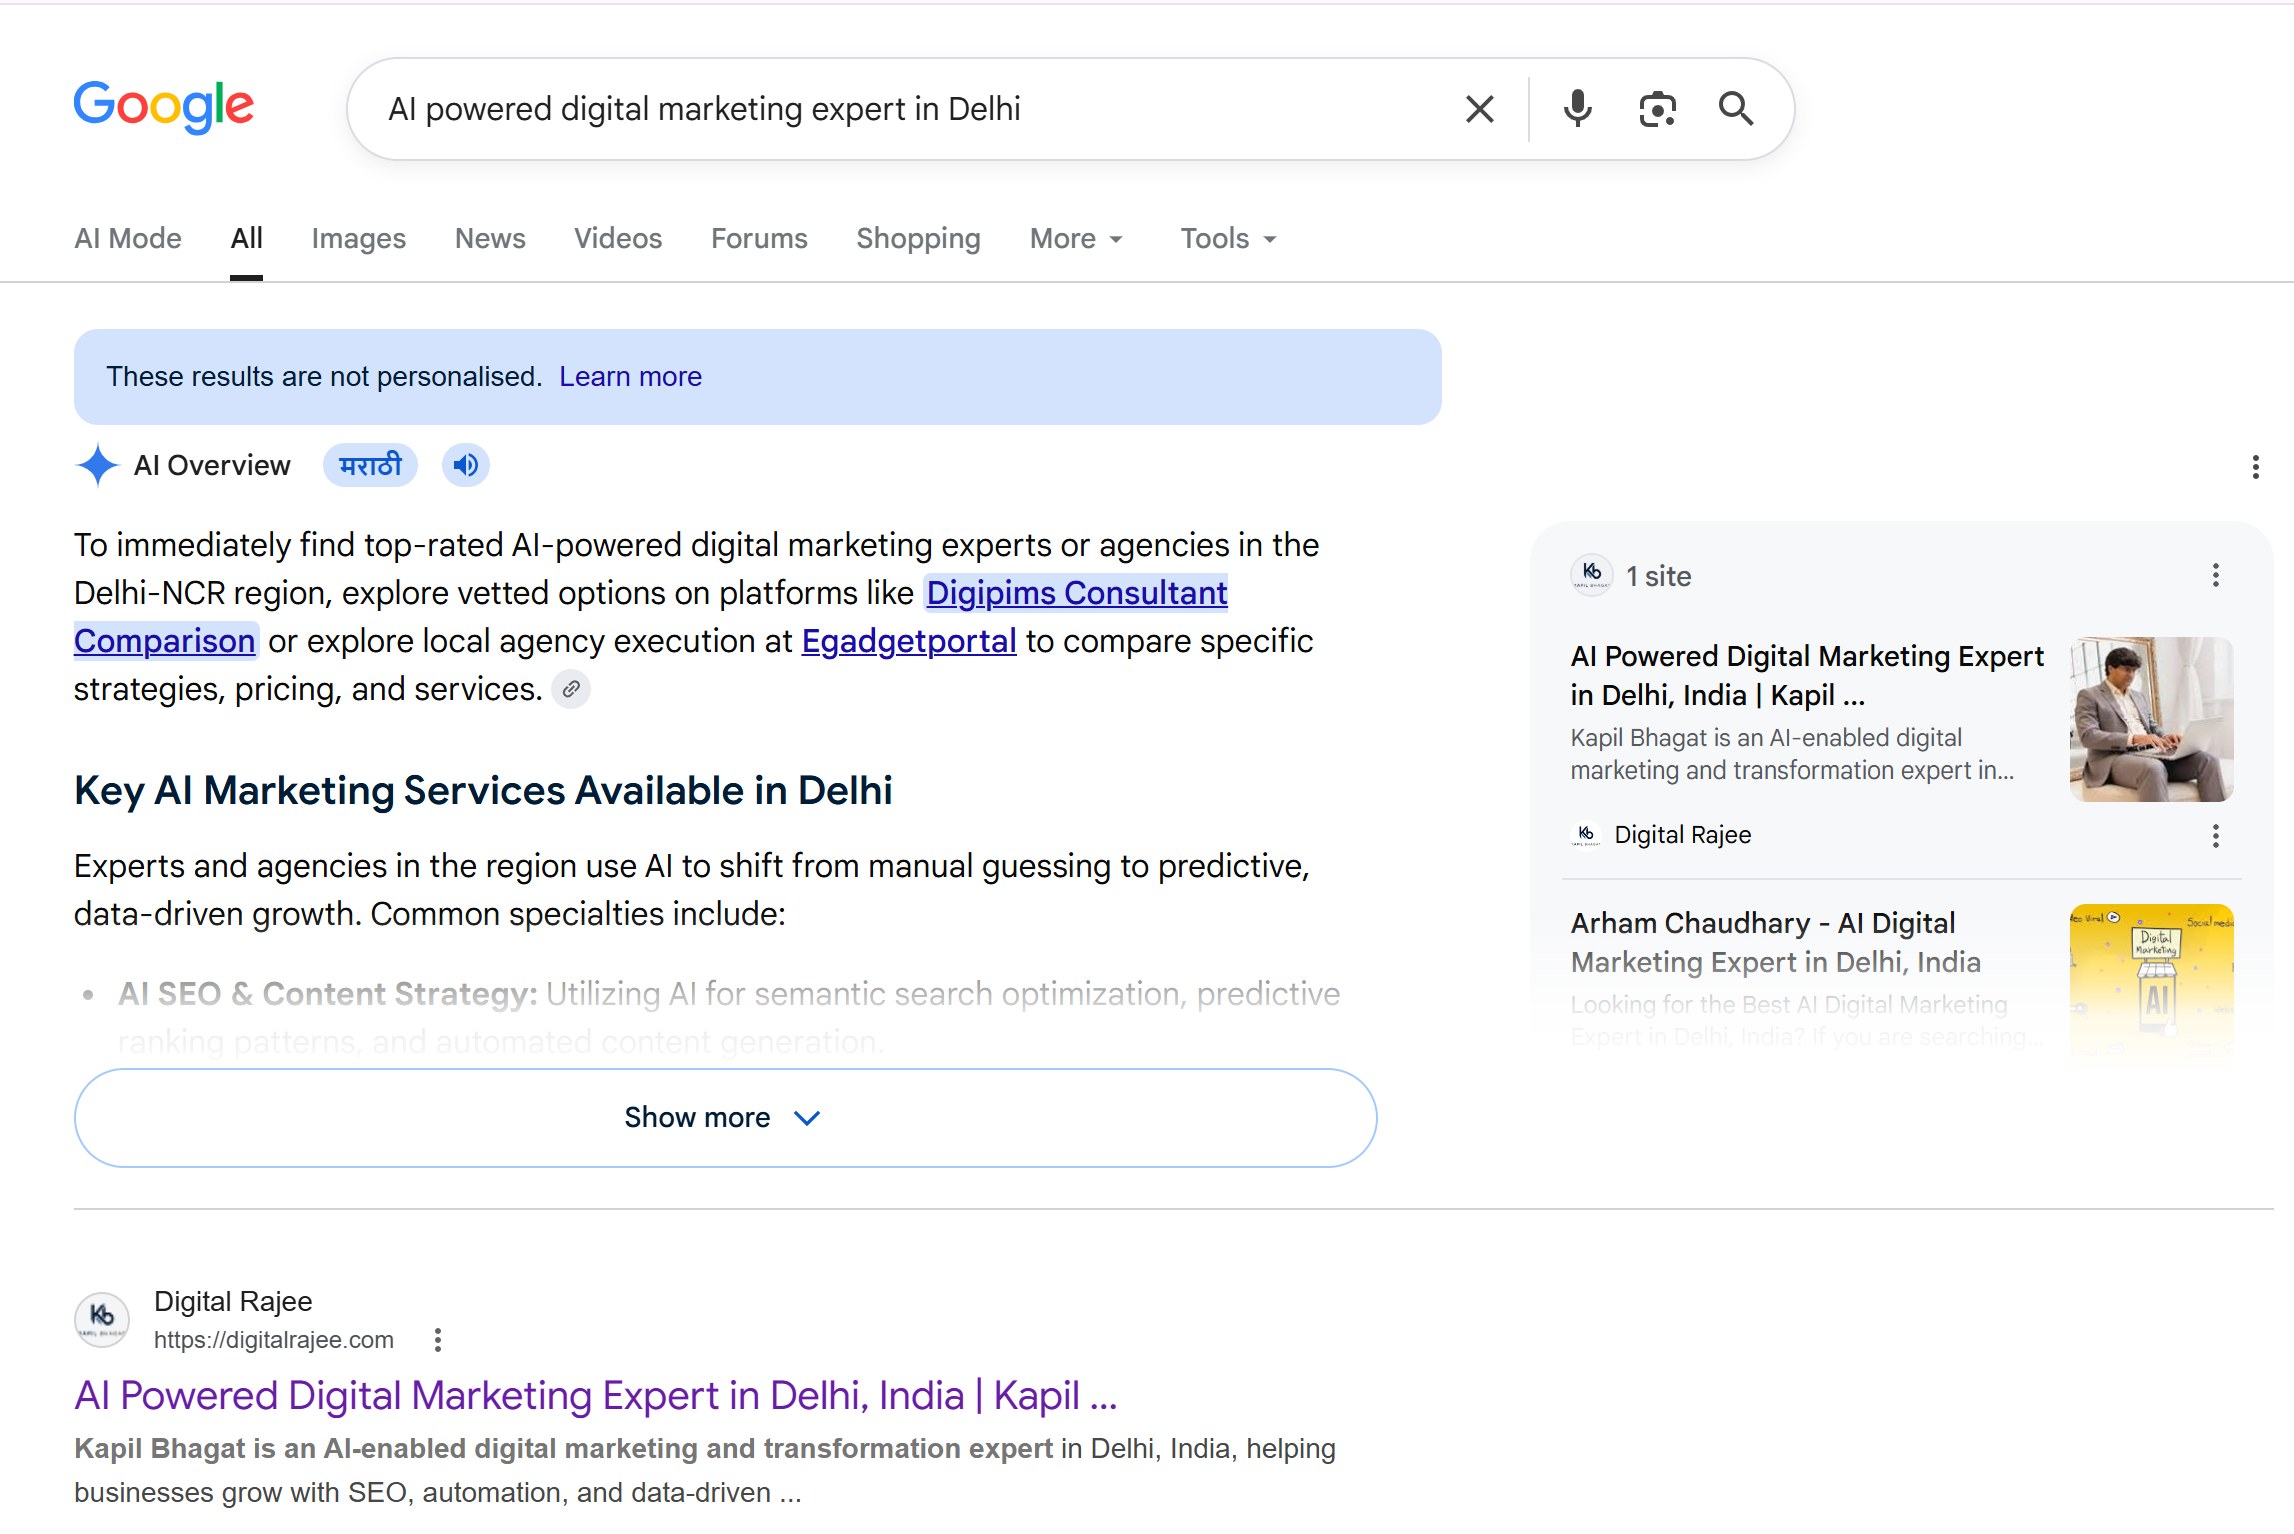This screenshot has width=2294, height=1534.
Task: Open Kapil source card title
Action: (x=1806, y=675)
